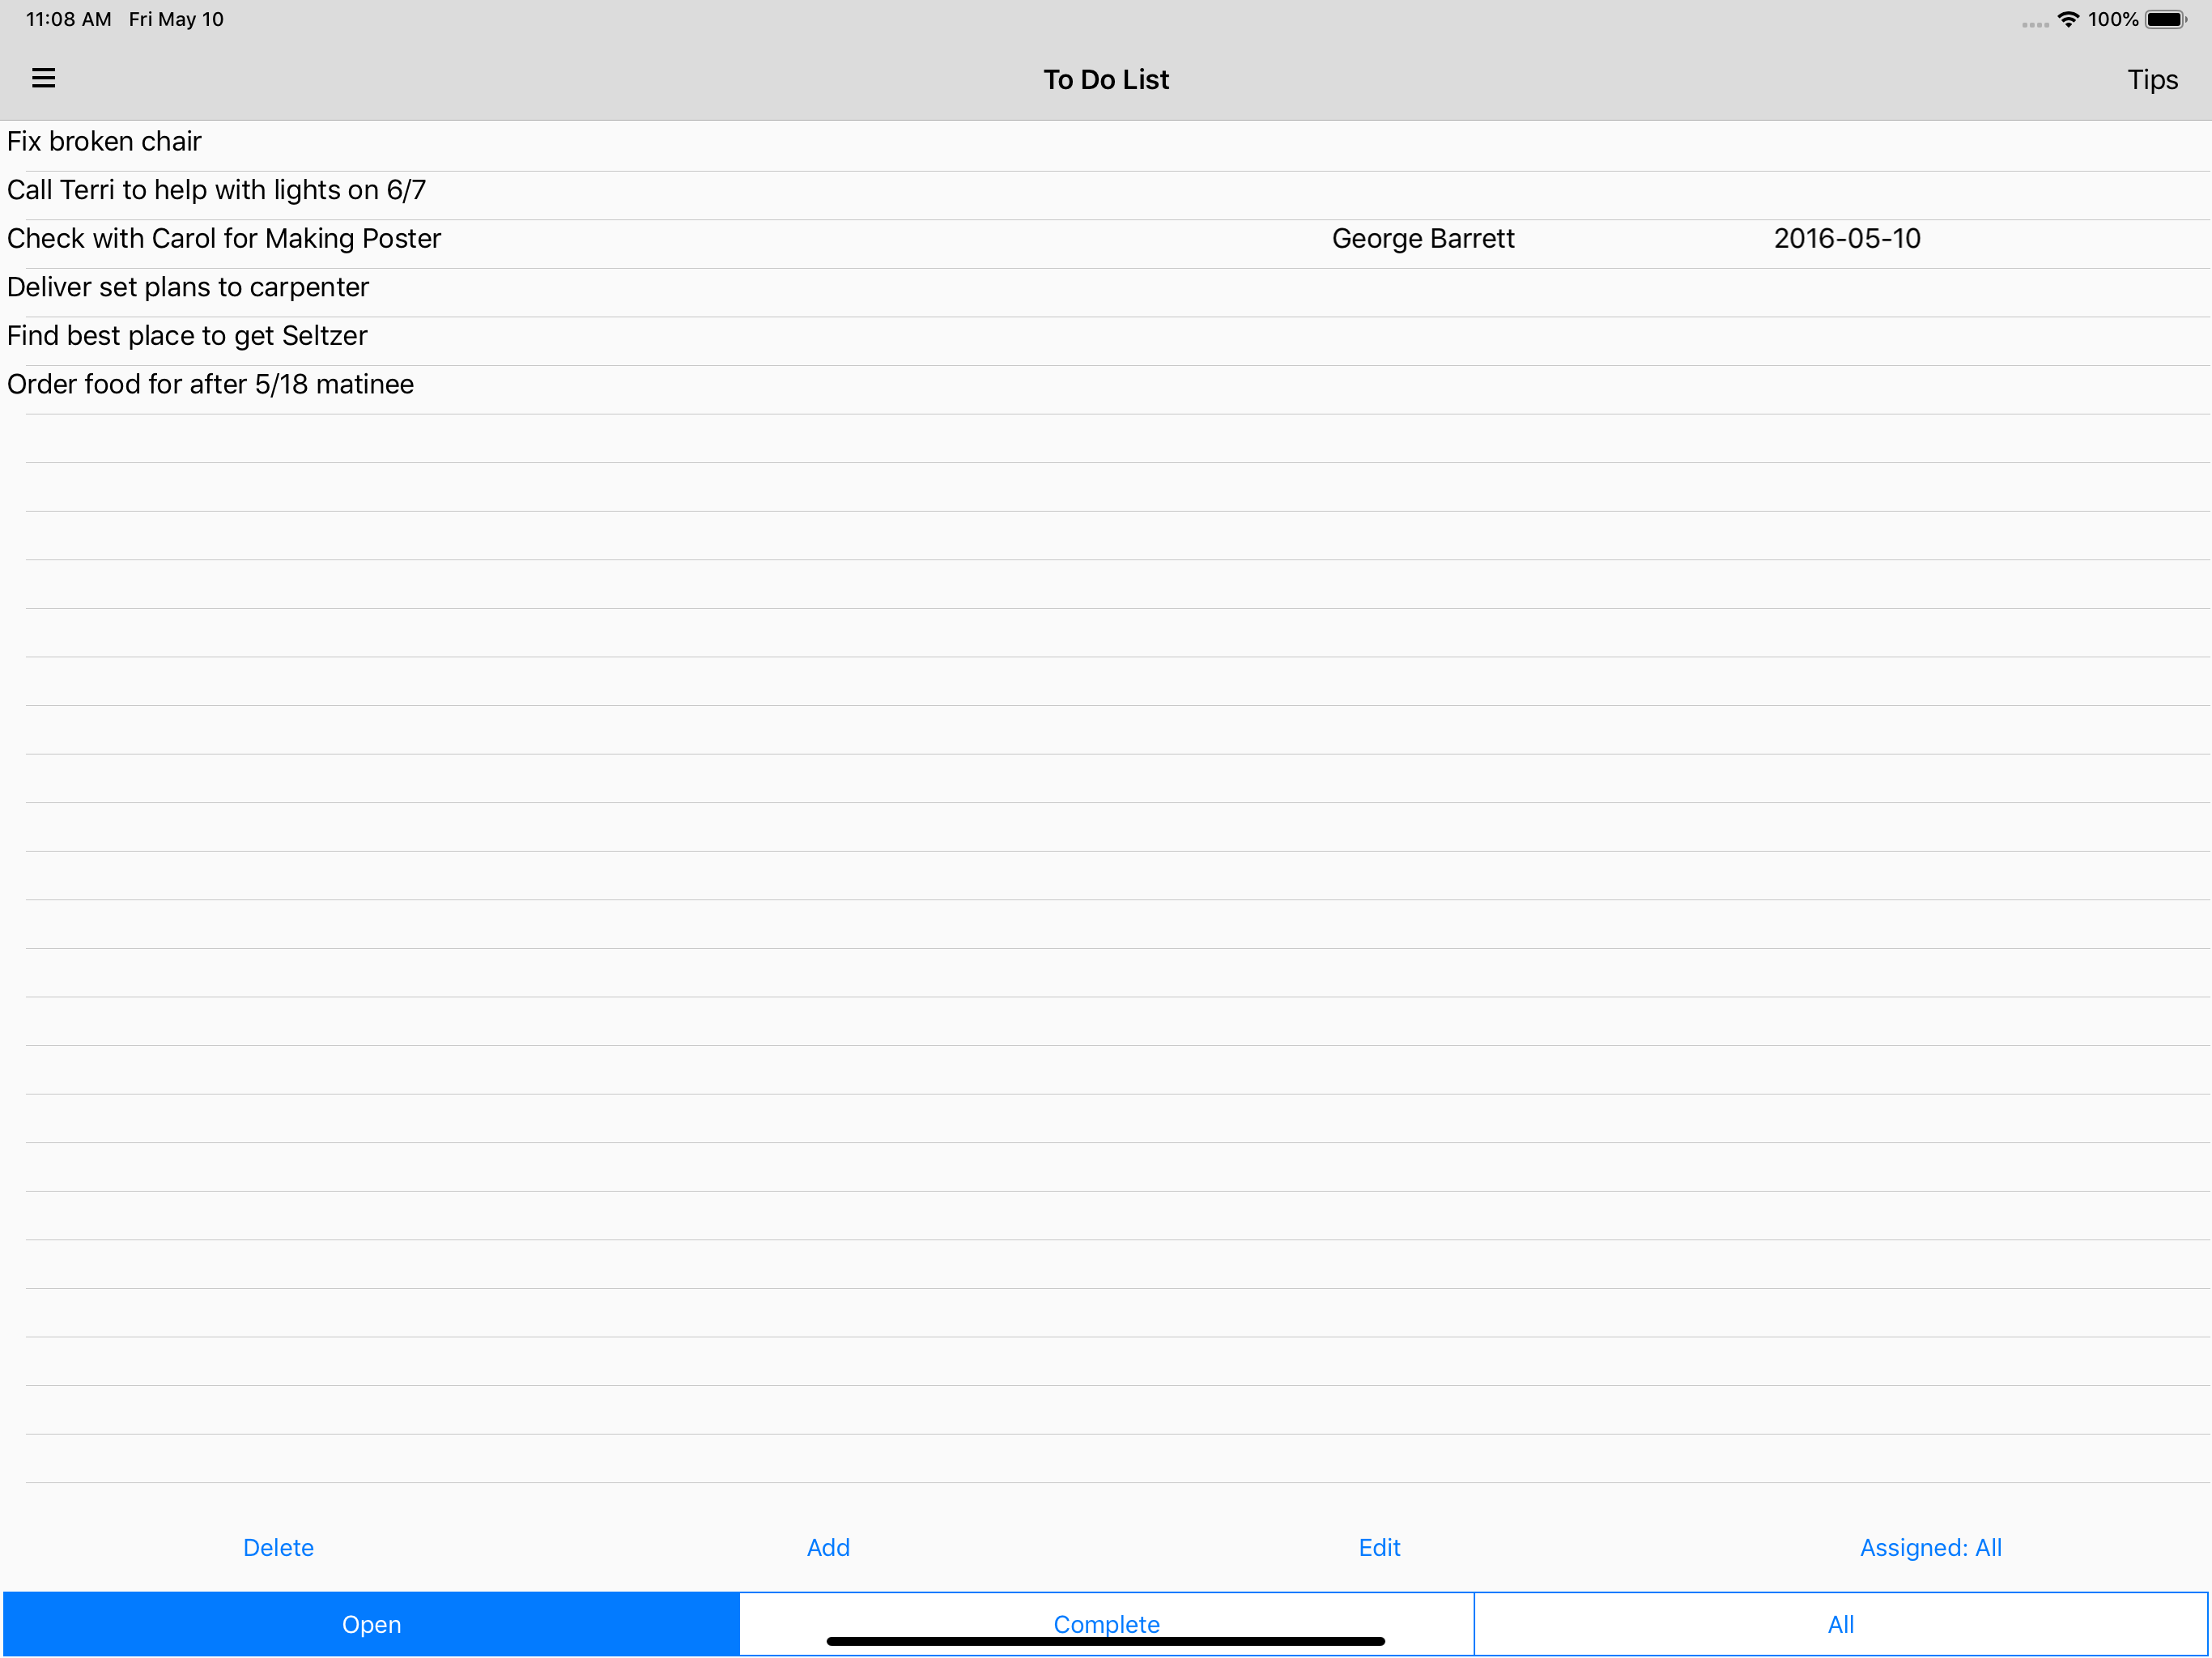The image size is (2212, 1658).
Task: Select 'Order food for after 5/18 matinee'
Action: 1106,389
